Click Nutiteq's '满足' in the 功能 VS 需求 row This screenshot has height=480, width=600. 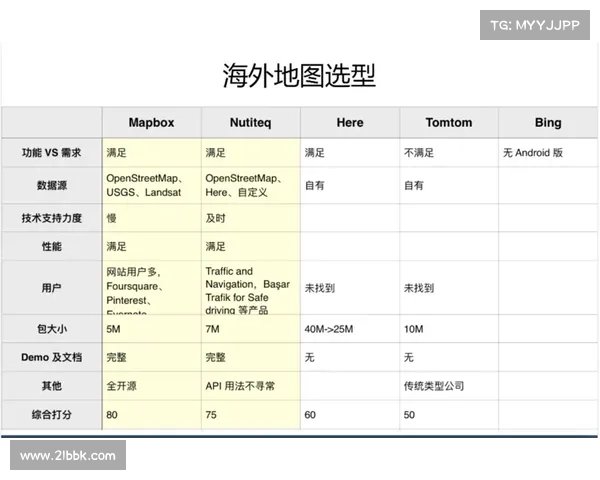[215, 153]
